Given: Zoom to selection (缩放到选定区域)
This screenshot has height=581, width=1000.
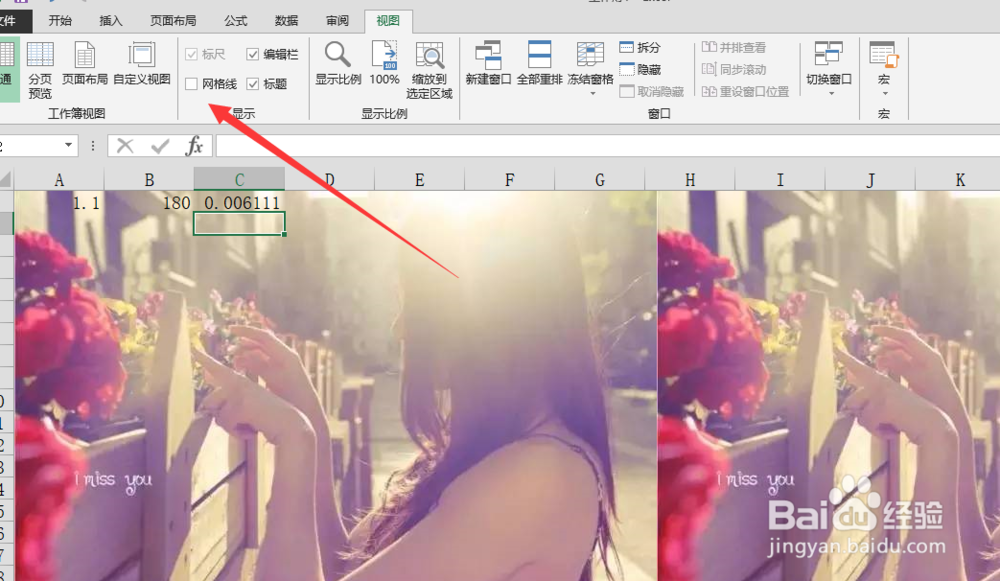Looking at the screenshot, I should pos(429,69).
